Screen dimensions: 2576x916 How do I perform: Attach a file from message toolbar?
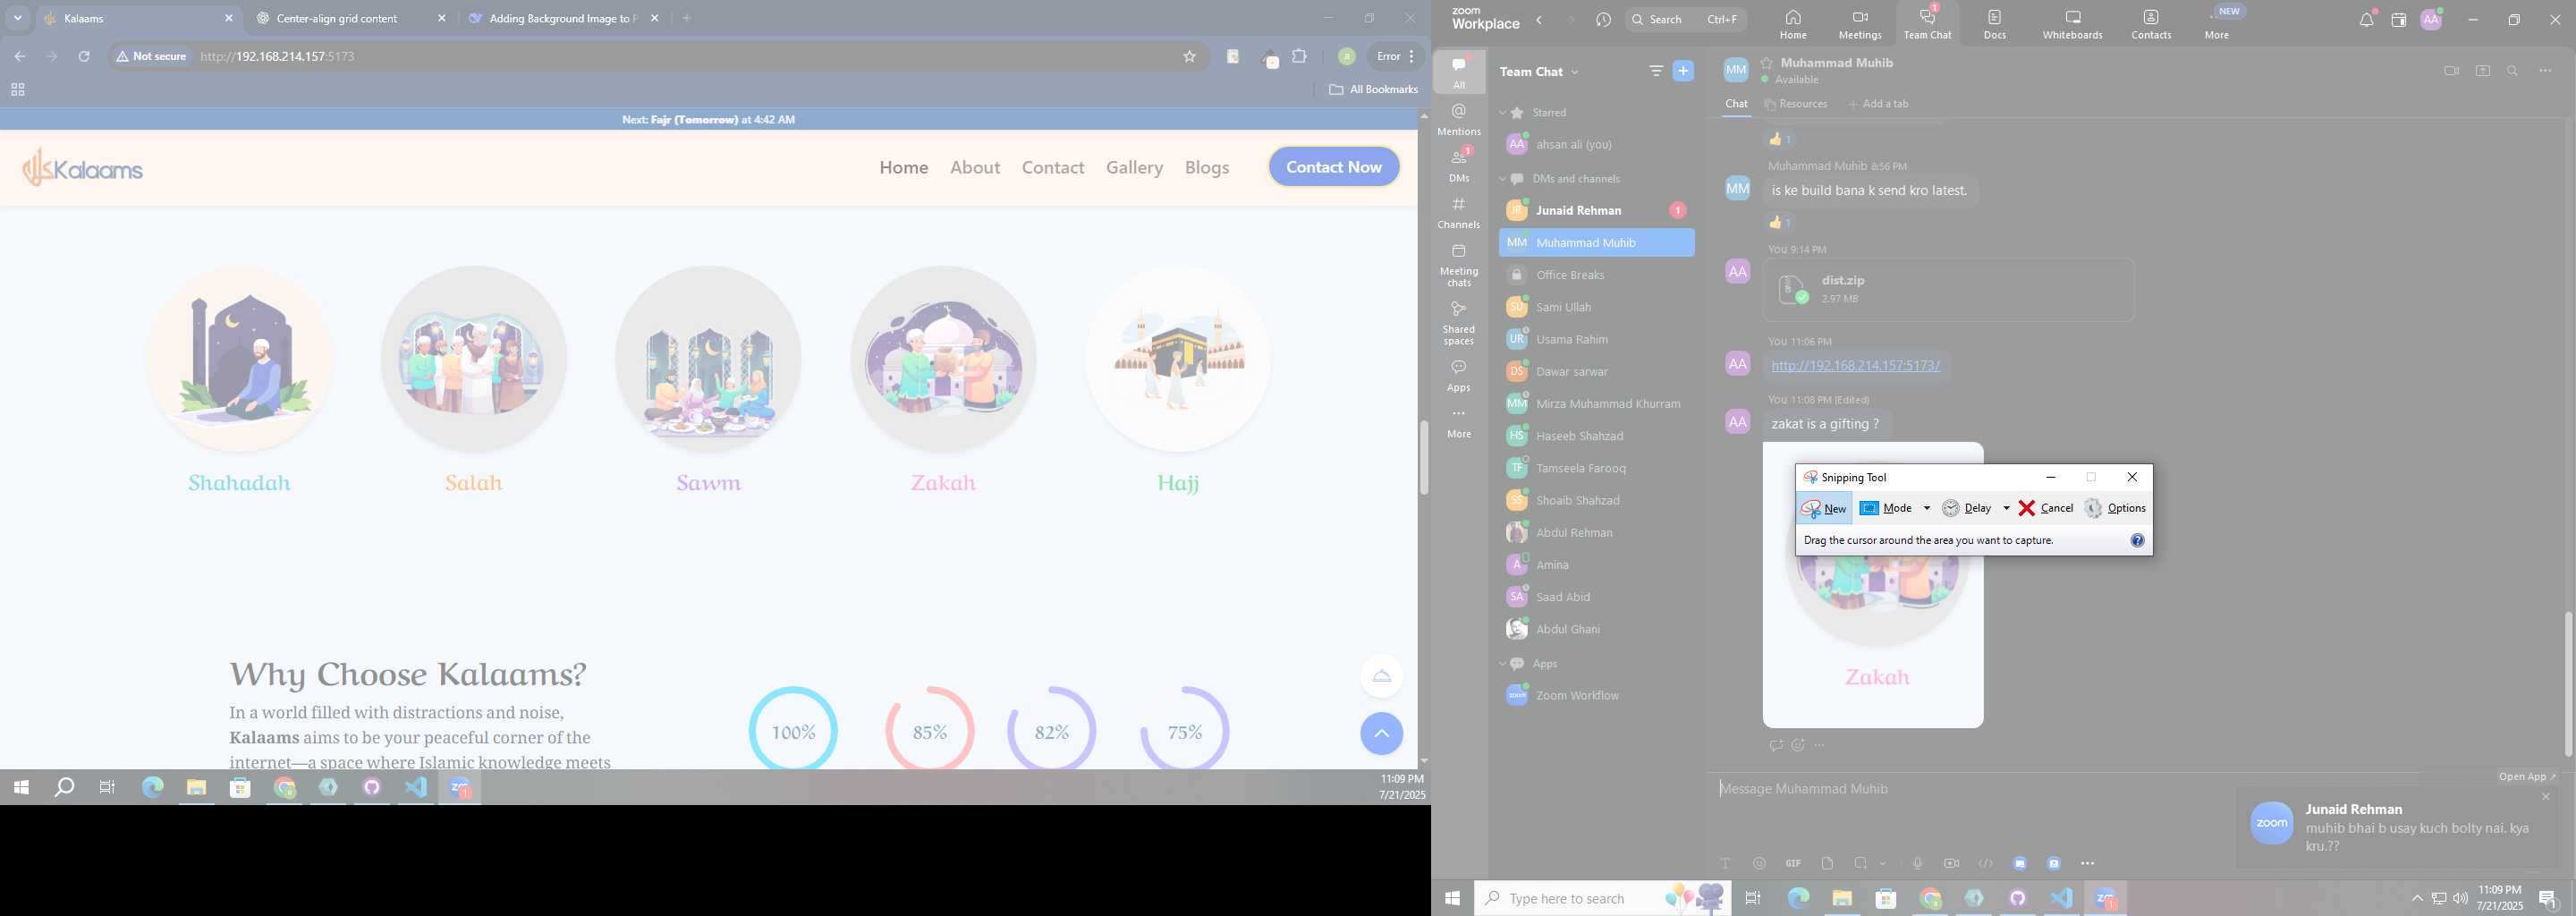[x=1827, y=863]
